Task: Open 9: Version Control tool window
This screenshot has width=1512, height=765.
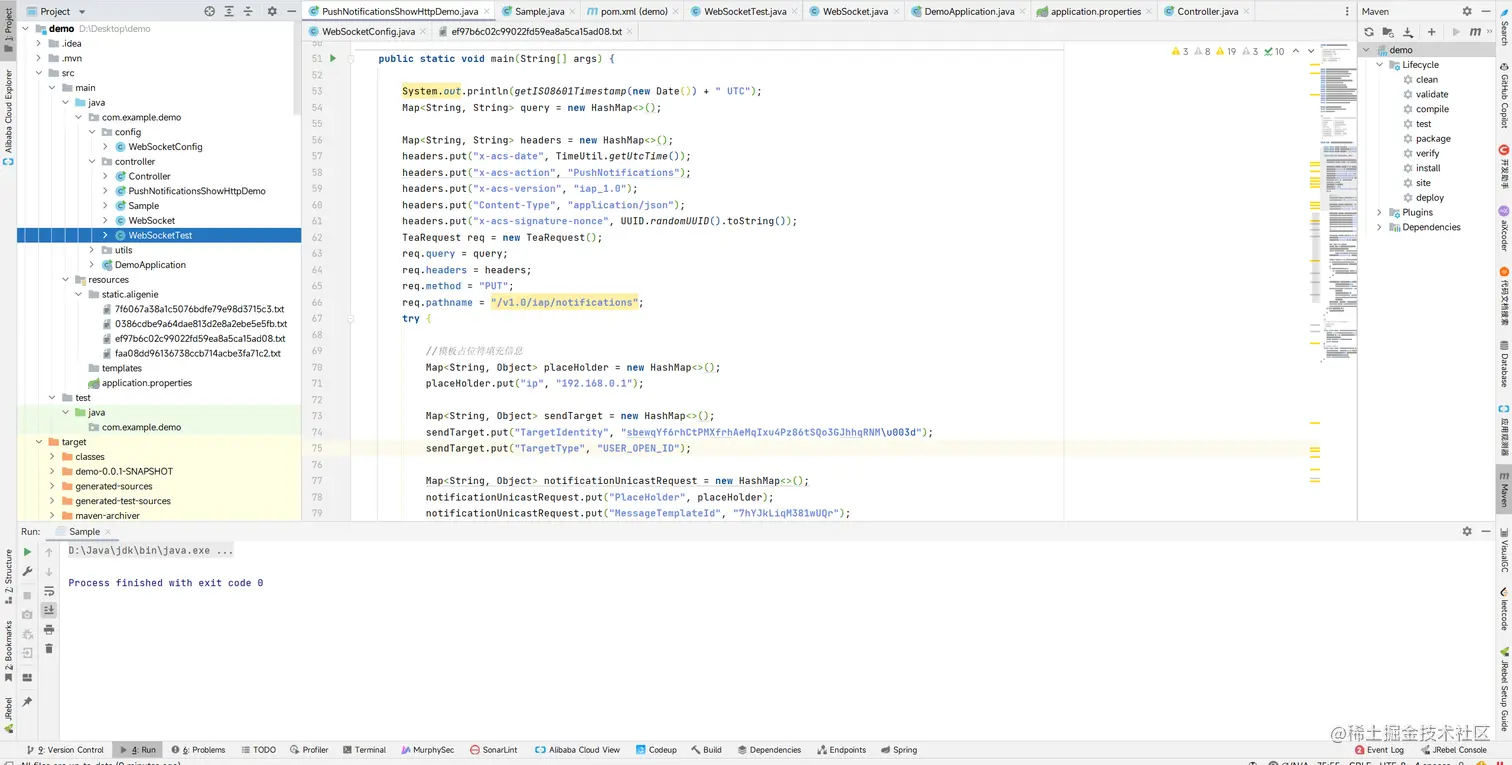Action: coord(64,749)
